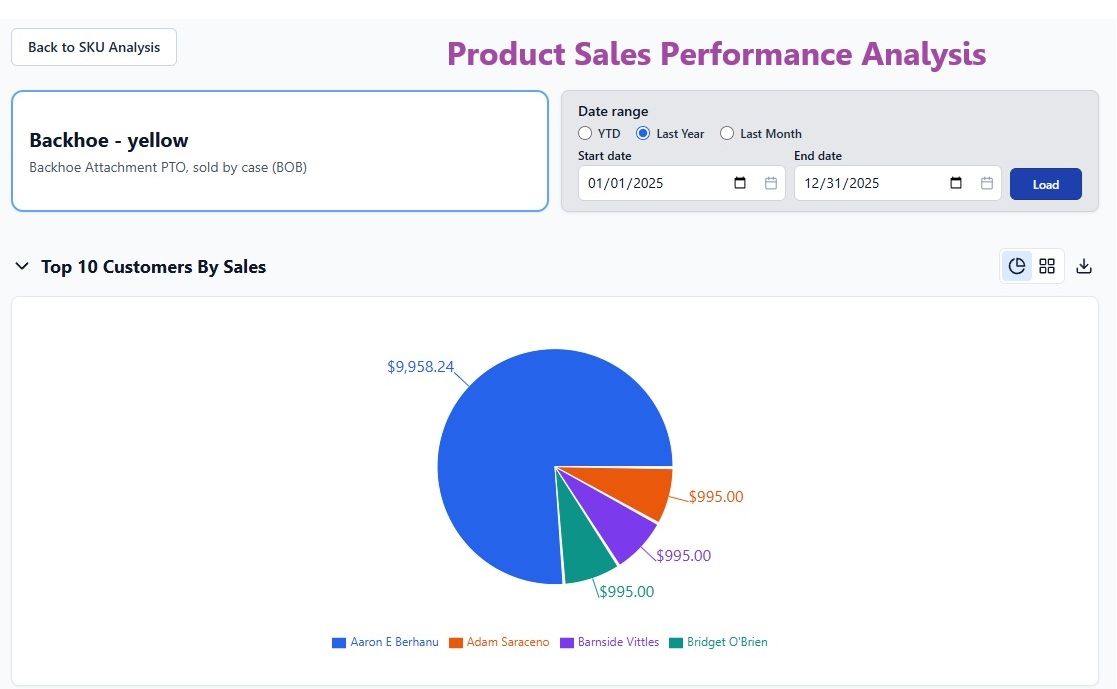
Task: Toggle Adam Saraceno orange legend swatch
Action: pyautogui.click(x=456, y=643)
